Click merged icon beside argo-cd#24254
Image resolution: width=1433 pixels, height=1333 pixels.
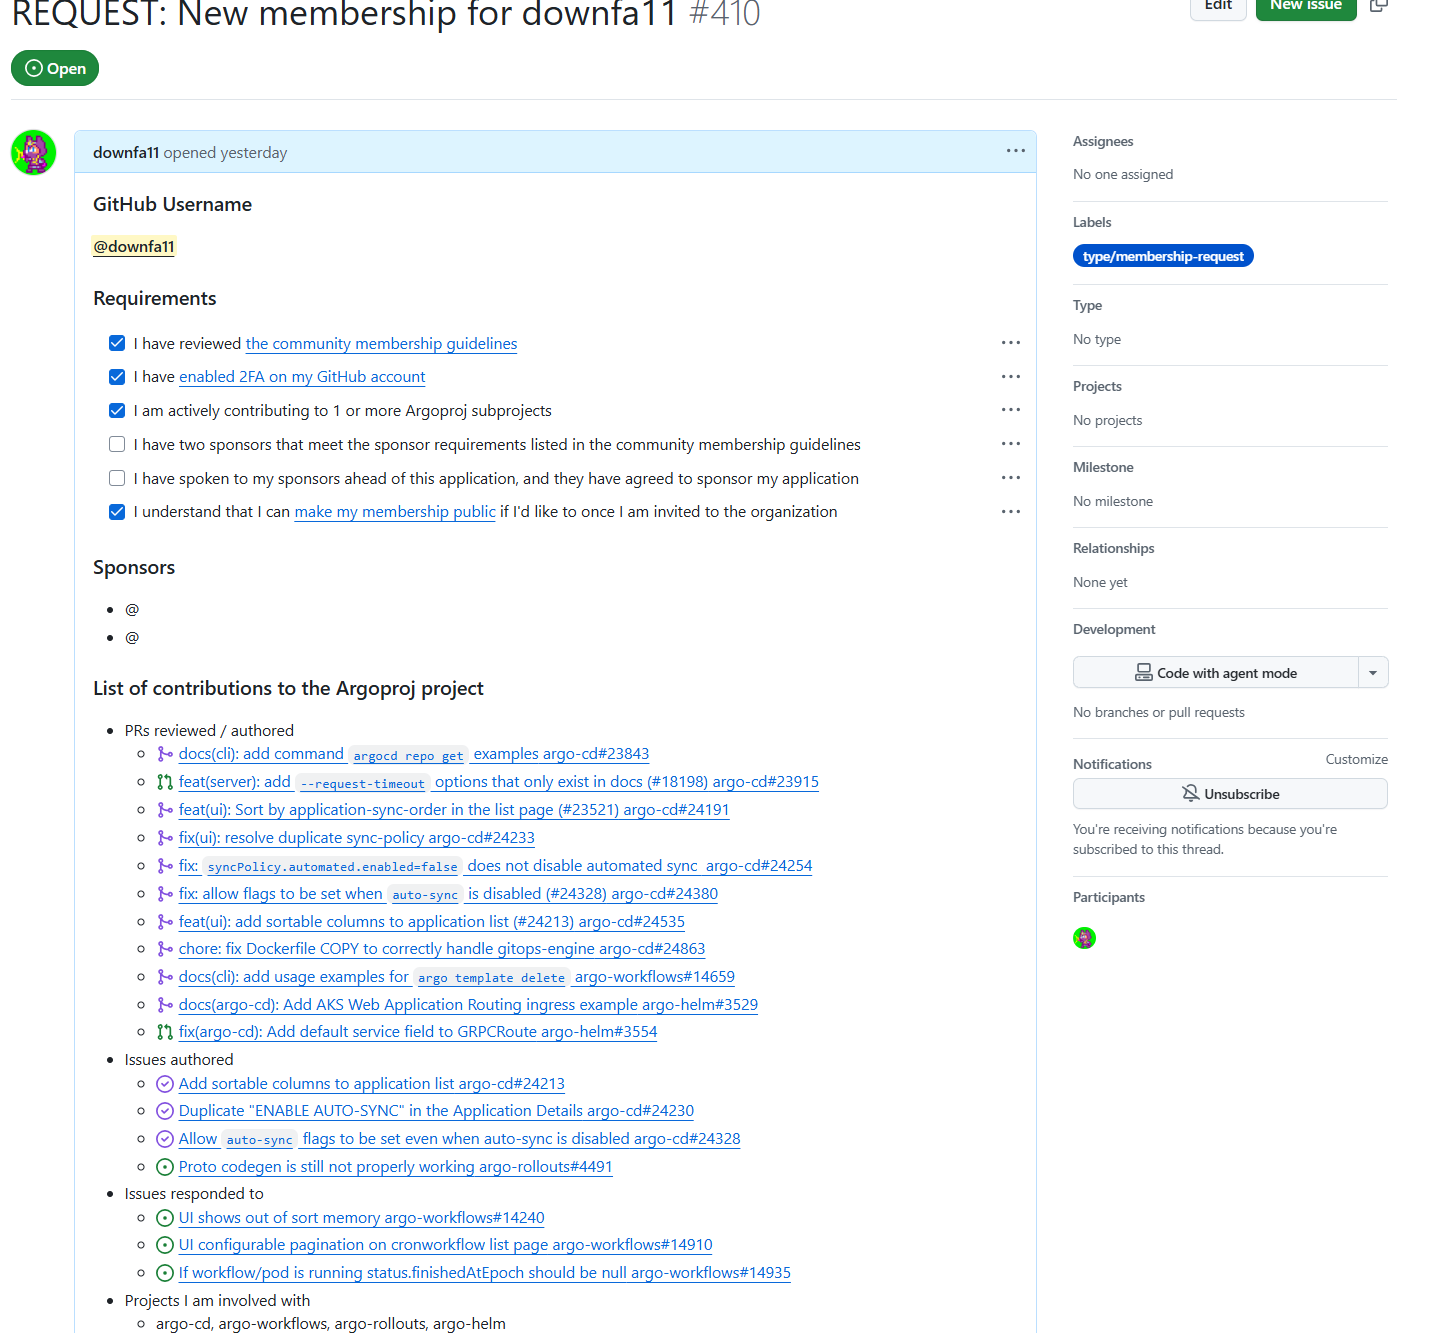point(165,866)
